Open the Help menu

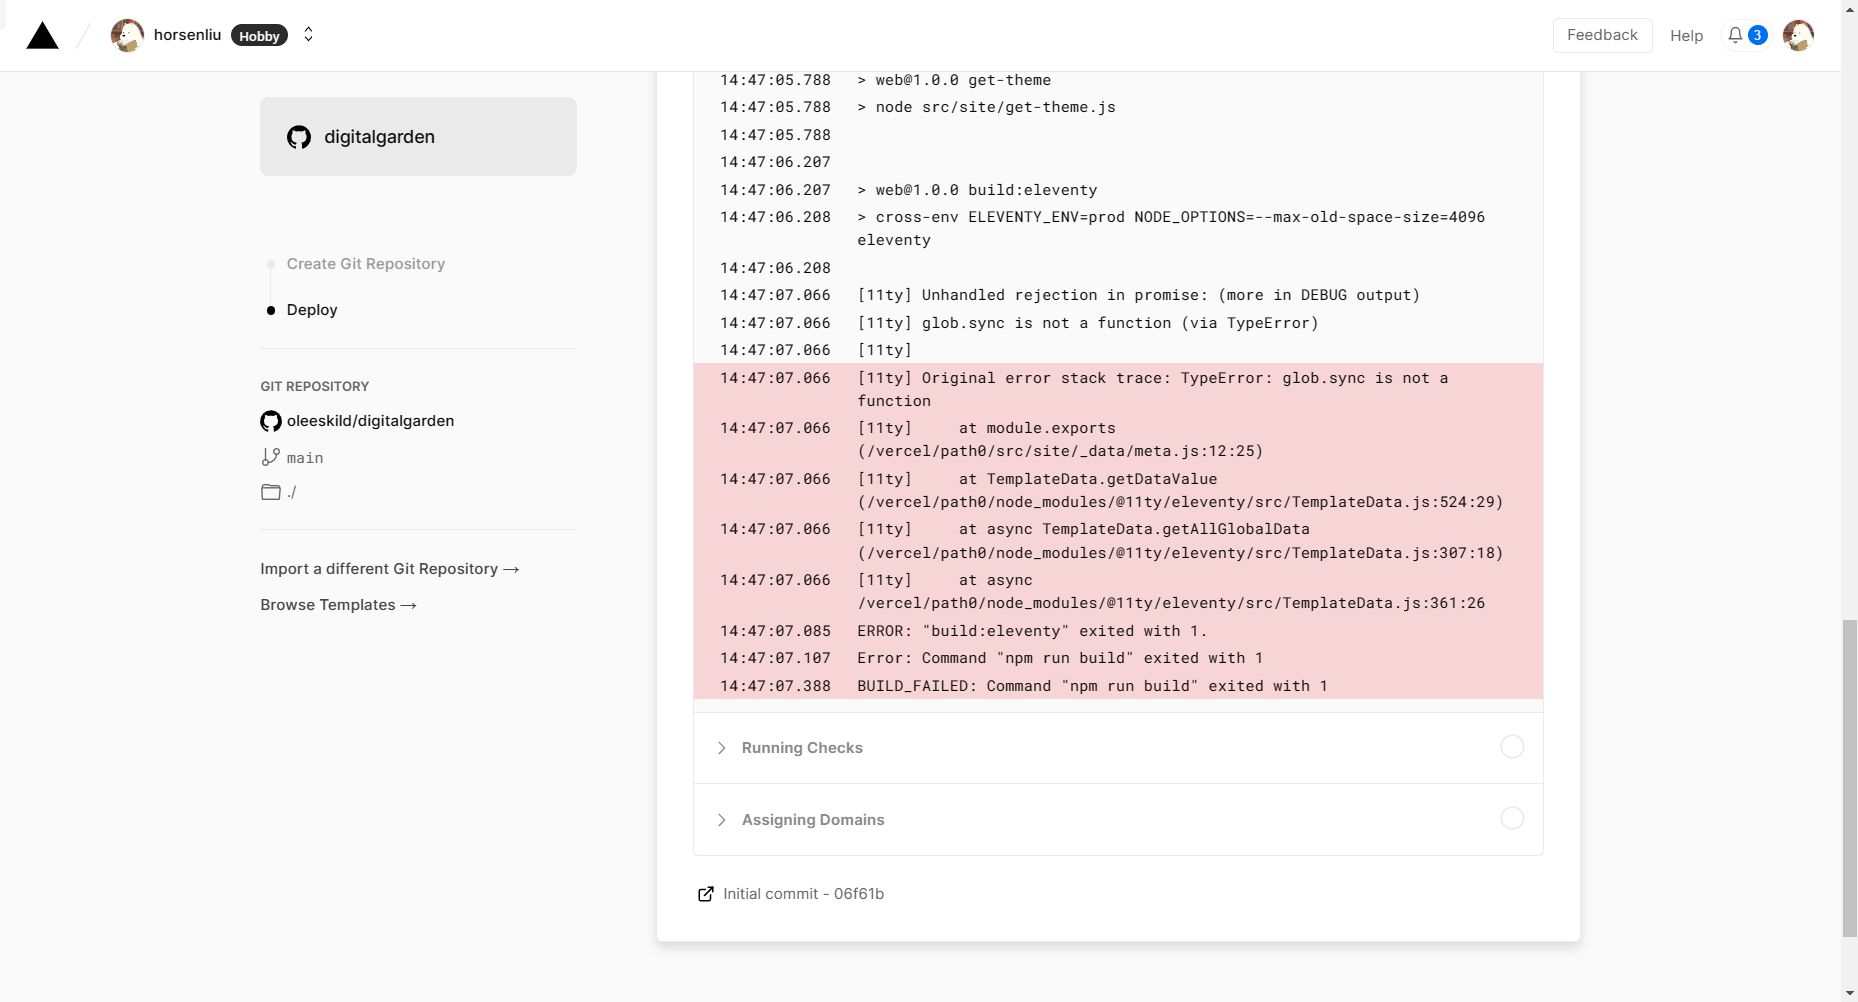coord(1686,36)
